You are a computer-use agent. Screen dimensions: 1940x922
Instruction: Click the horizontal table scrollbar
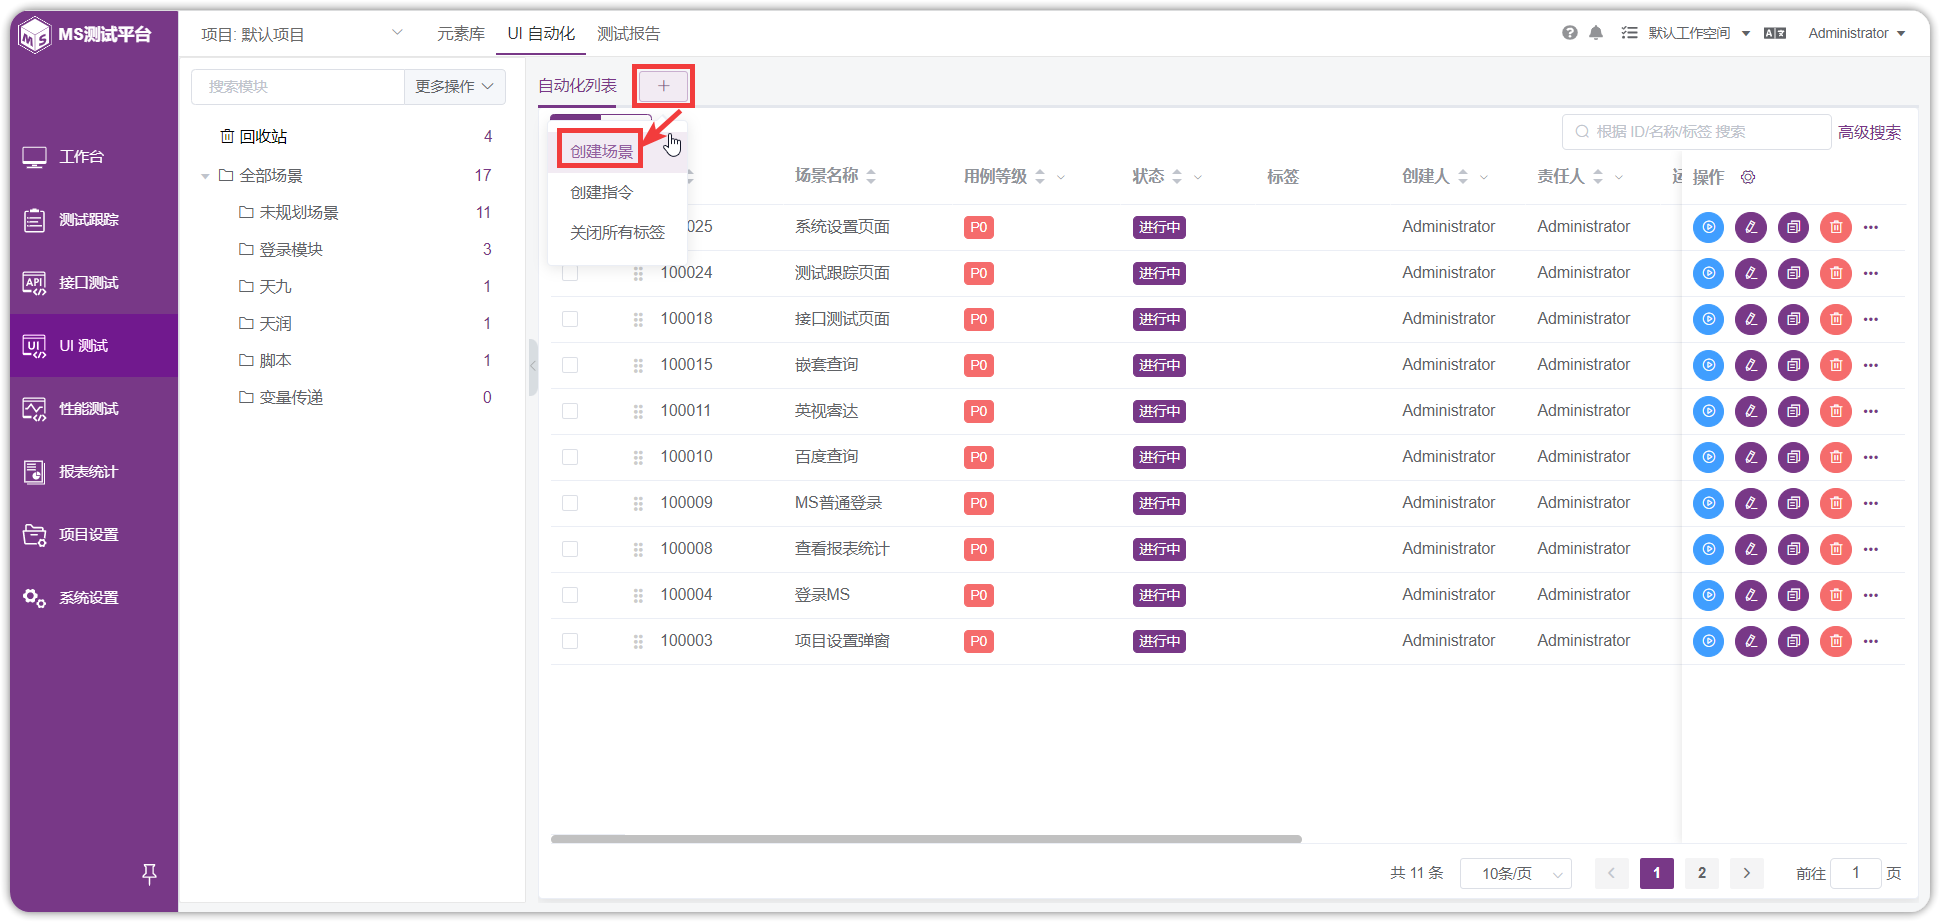[926, 839]
